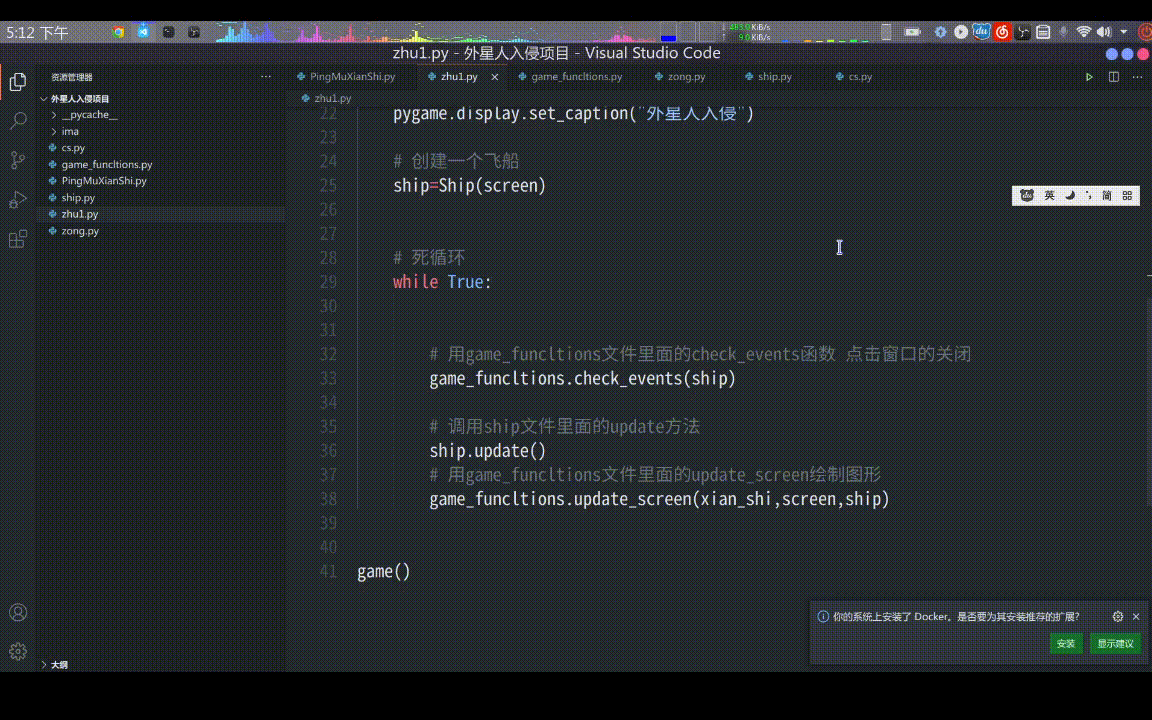Switch to the ship.py tab

pos(774,76)
